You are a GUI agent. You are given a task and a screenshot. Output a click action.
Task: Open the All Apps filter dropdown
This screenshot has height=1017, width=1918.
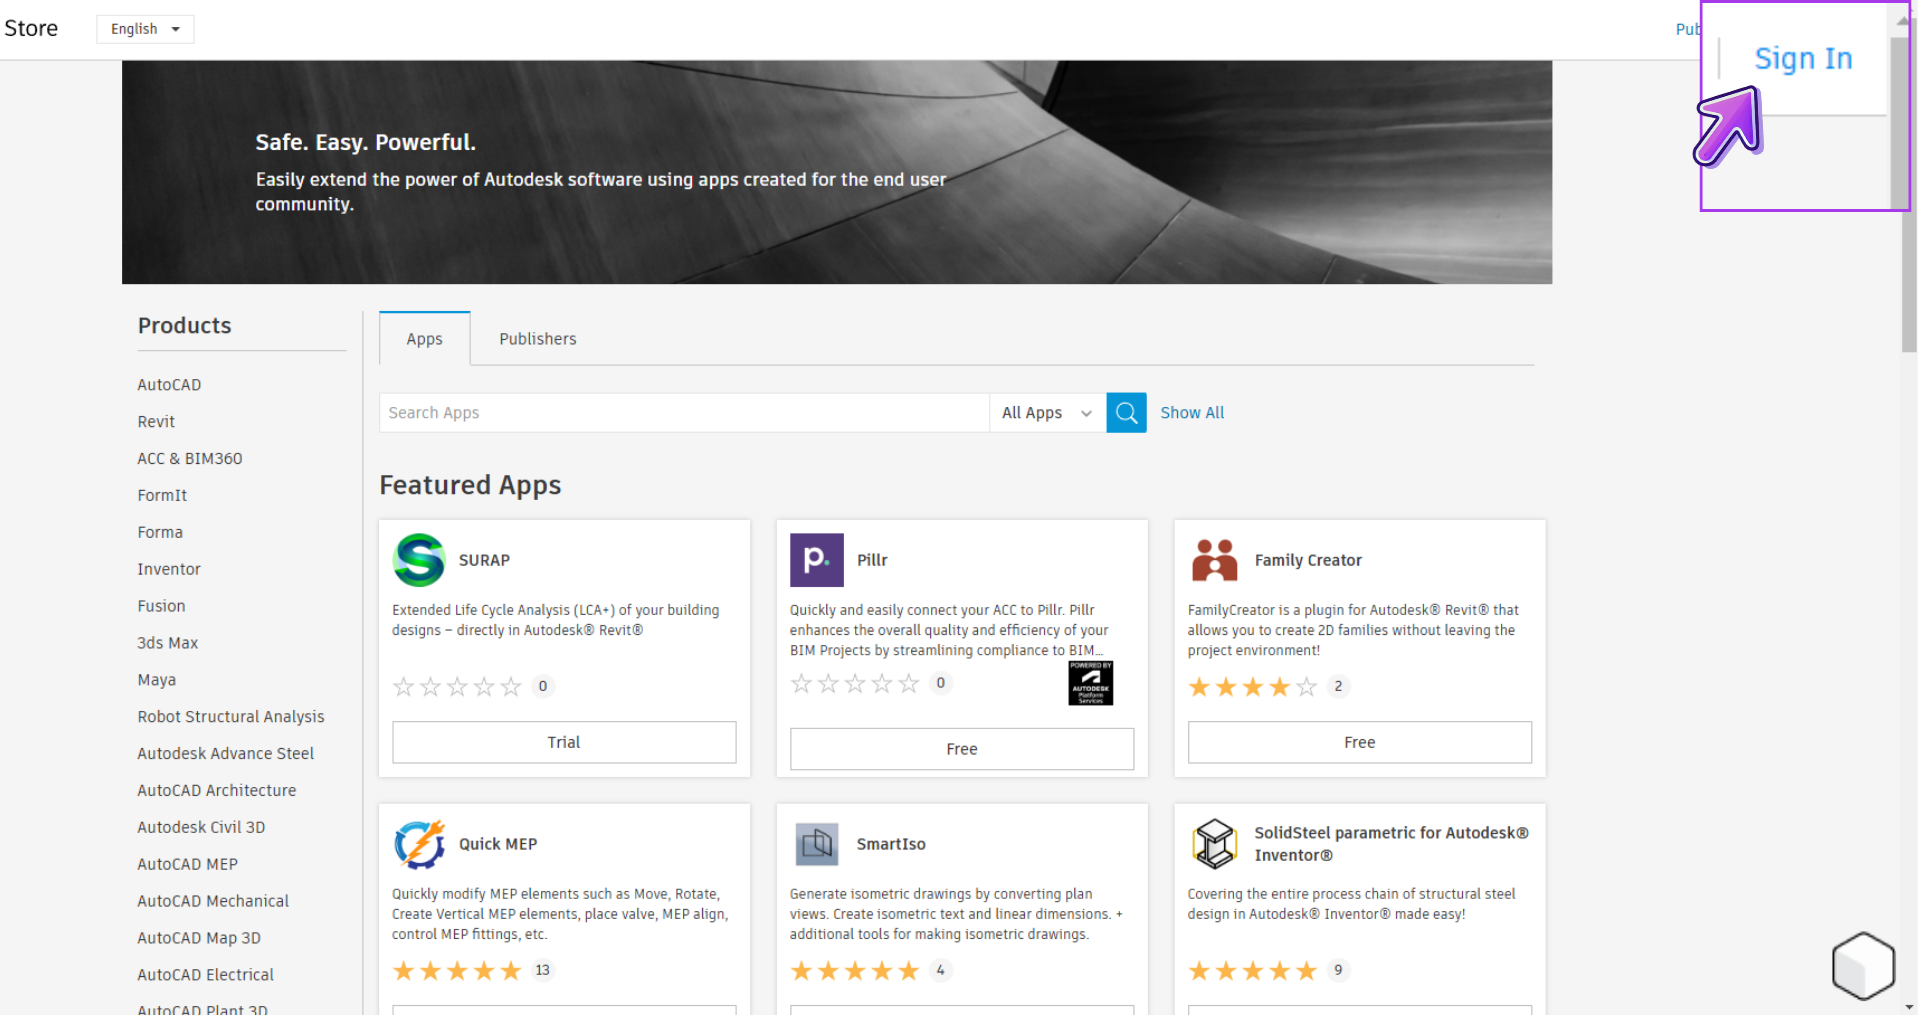click(1046, 413)
